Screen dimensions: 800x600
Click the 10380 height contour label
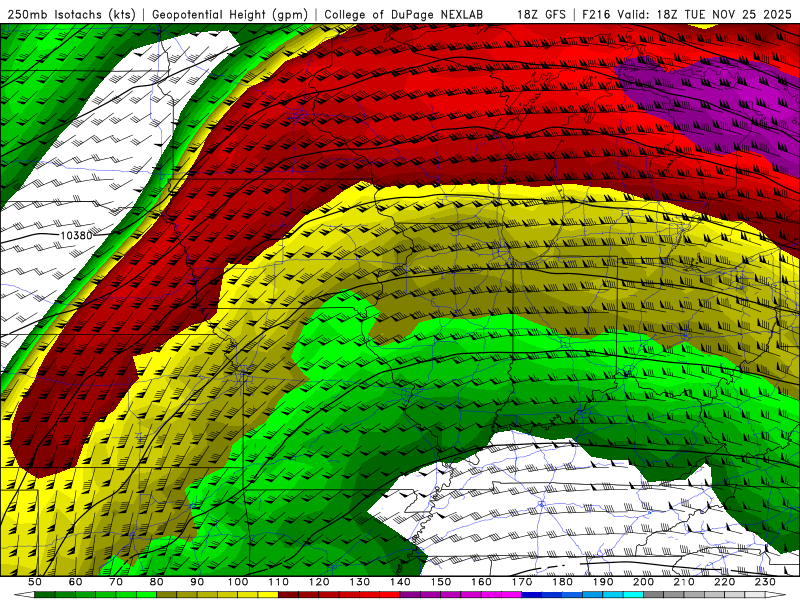[x=77, y=235]
